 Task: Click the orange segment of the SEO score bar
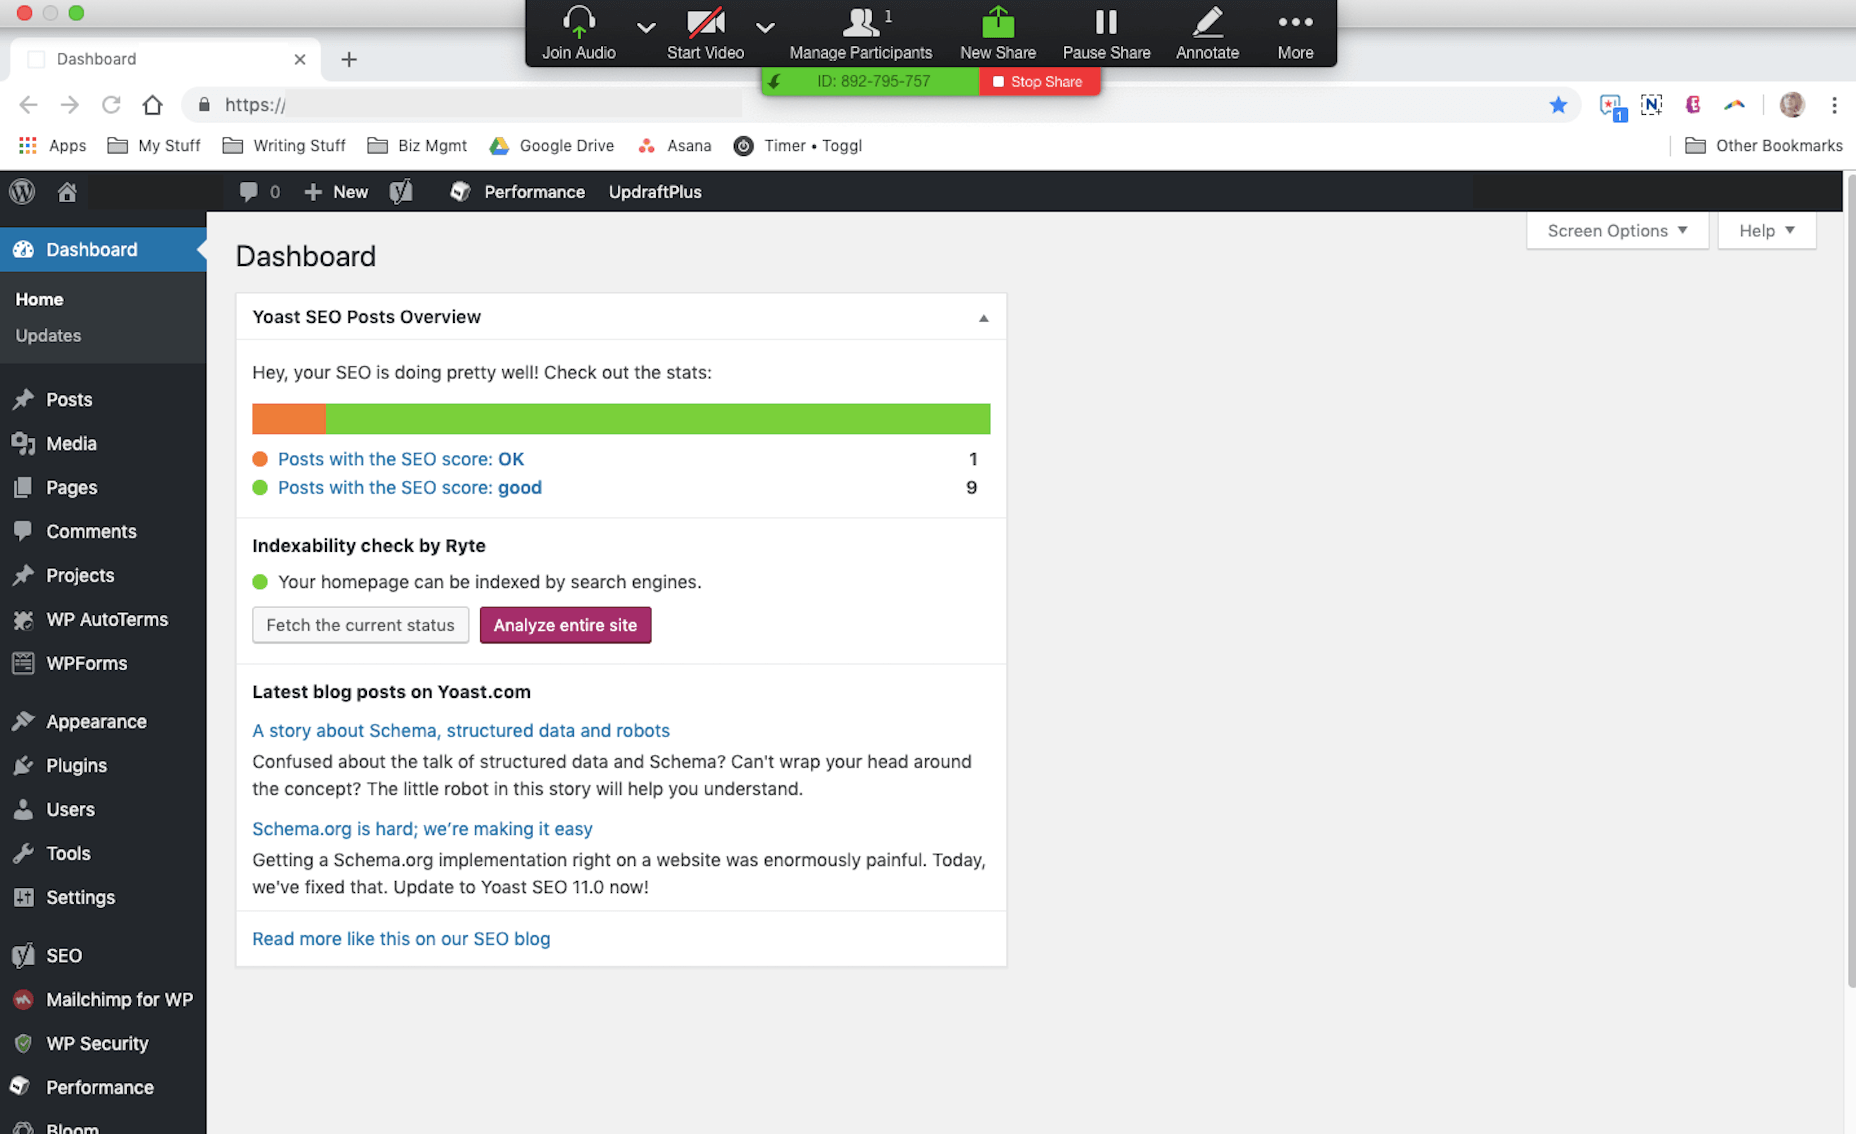pyautogui.click(x=288, y=419)
